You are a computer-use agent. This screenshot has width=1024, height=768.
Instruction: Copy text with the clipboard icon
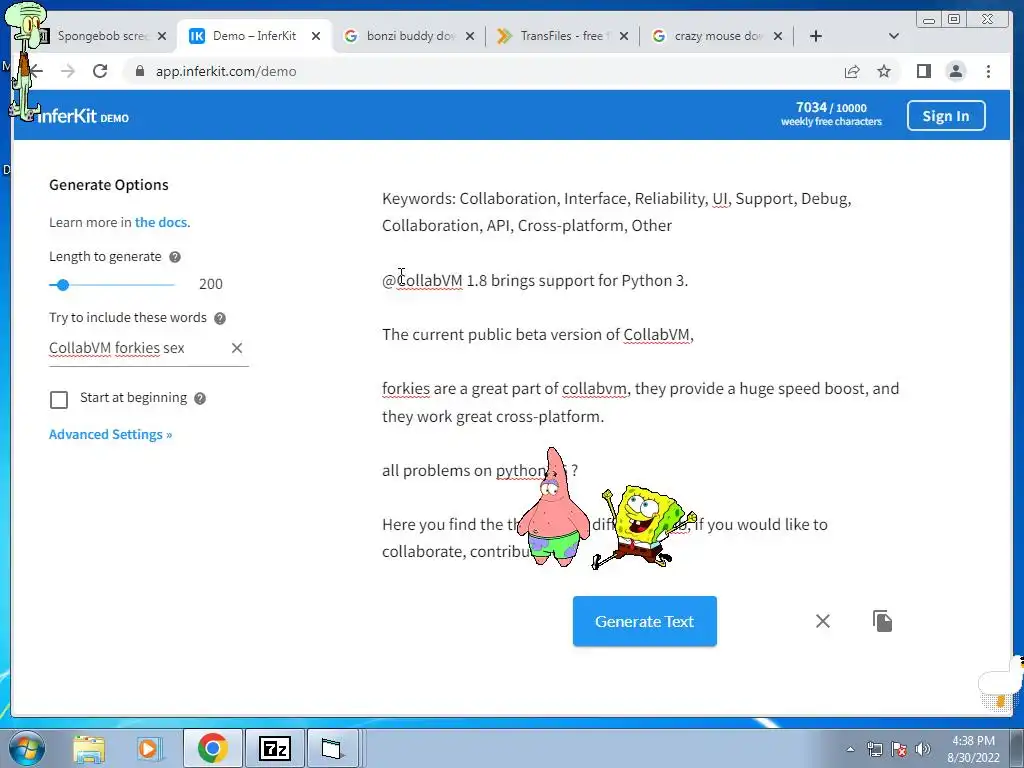(x=882, y=621)
